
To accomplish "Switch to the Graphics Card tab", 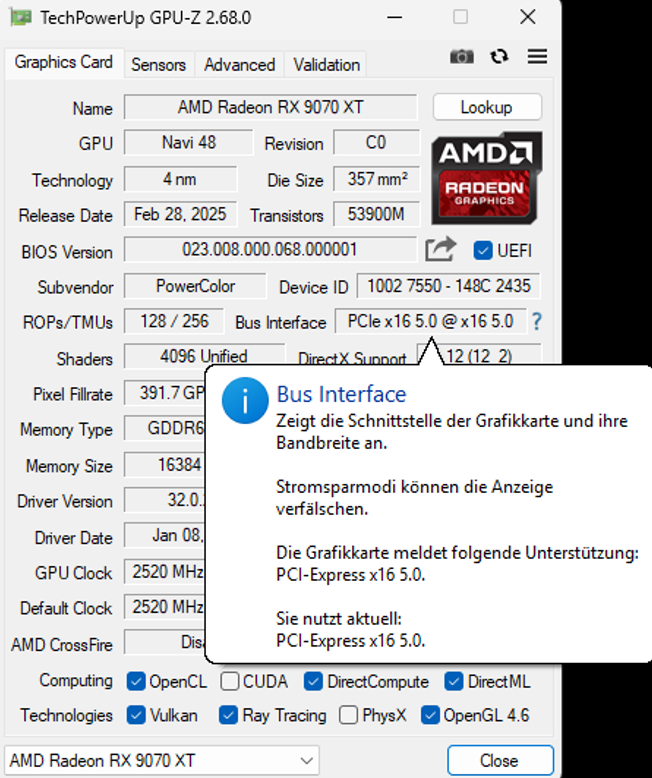I will (x=64, y=63).
